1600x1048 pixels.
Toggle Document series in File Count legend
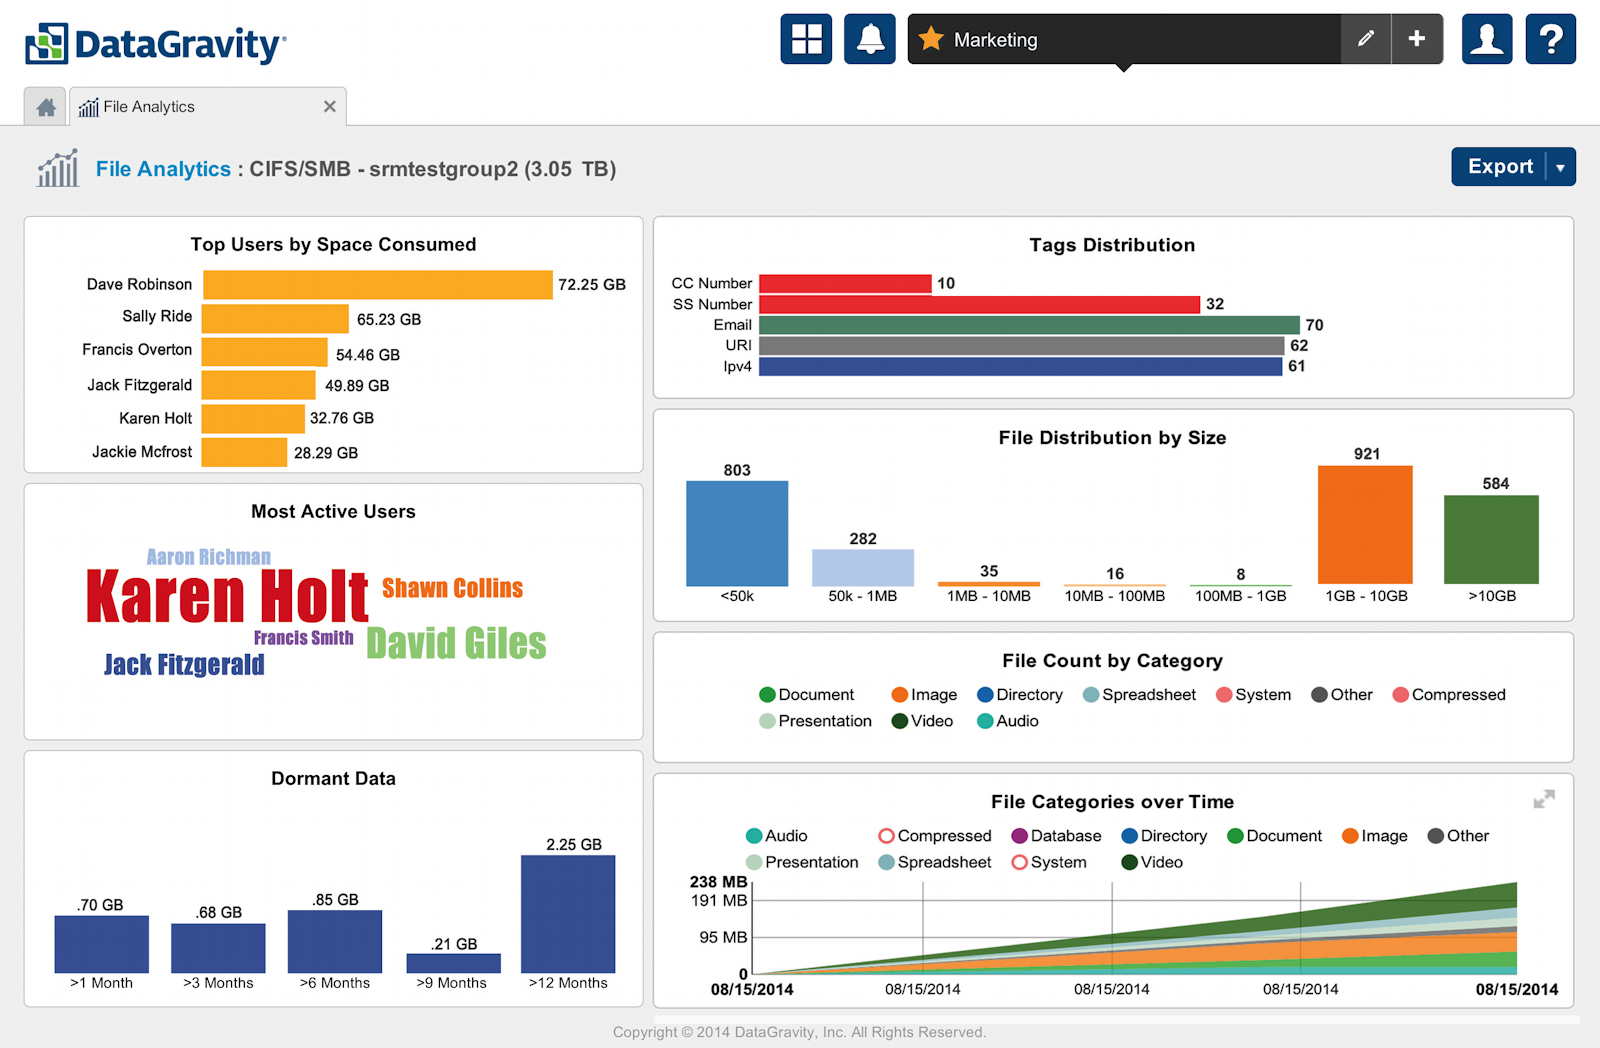[806, 695]
